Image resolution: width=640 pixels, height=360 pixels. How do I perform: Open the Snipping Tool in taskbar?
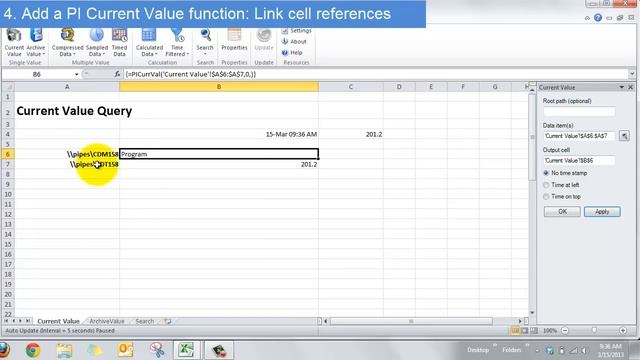point(156,350)
